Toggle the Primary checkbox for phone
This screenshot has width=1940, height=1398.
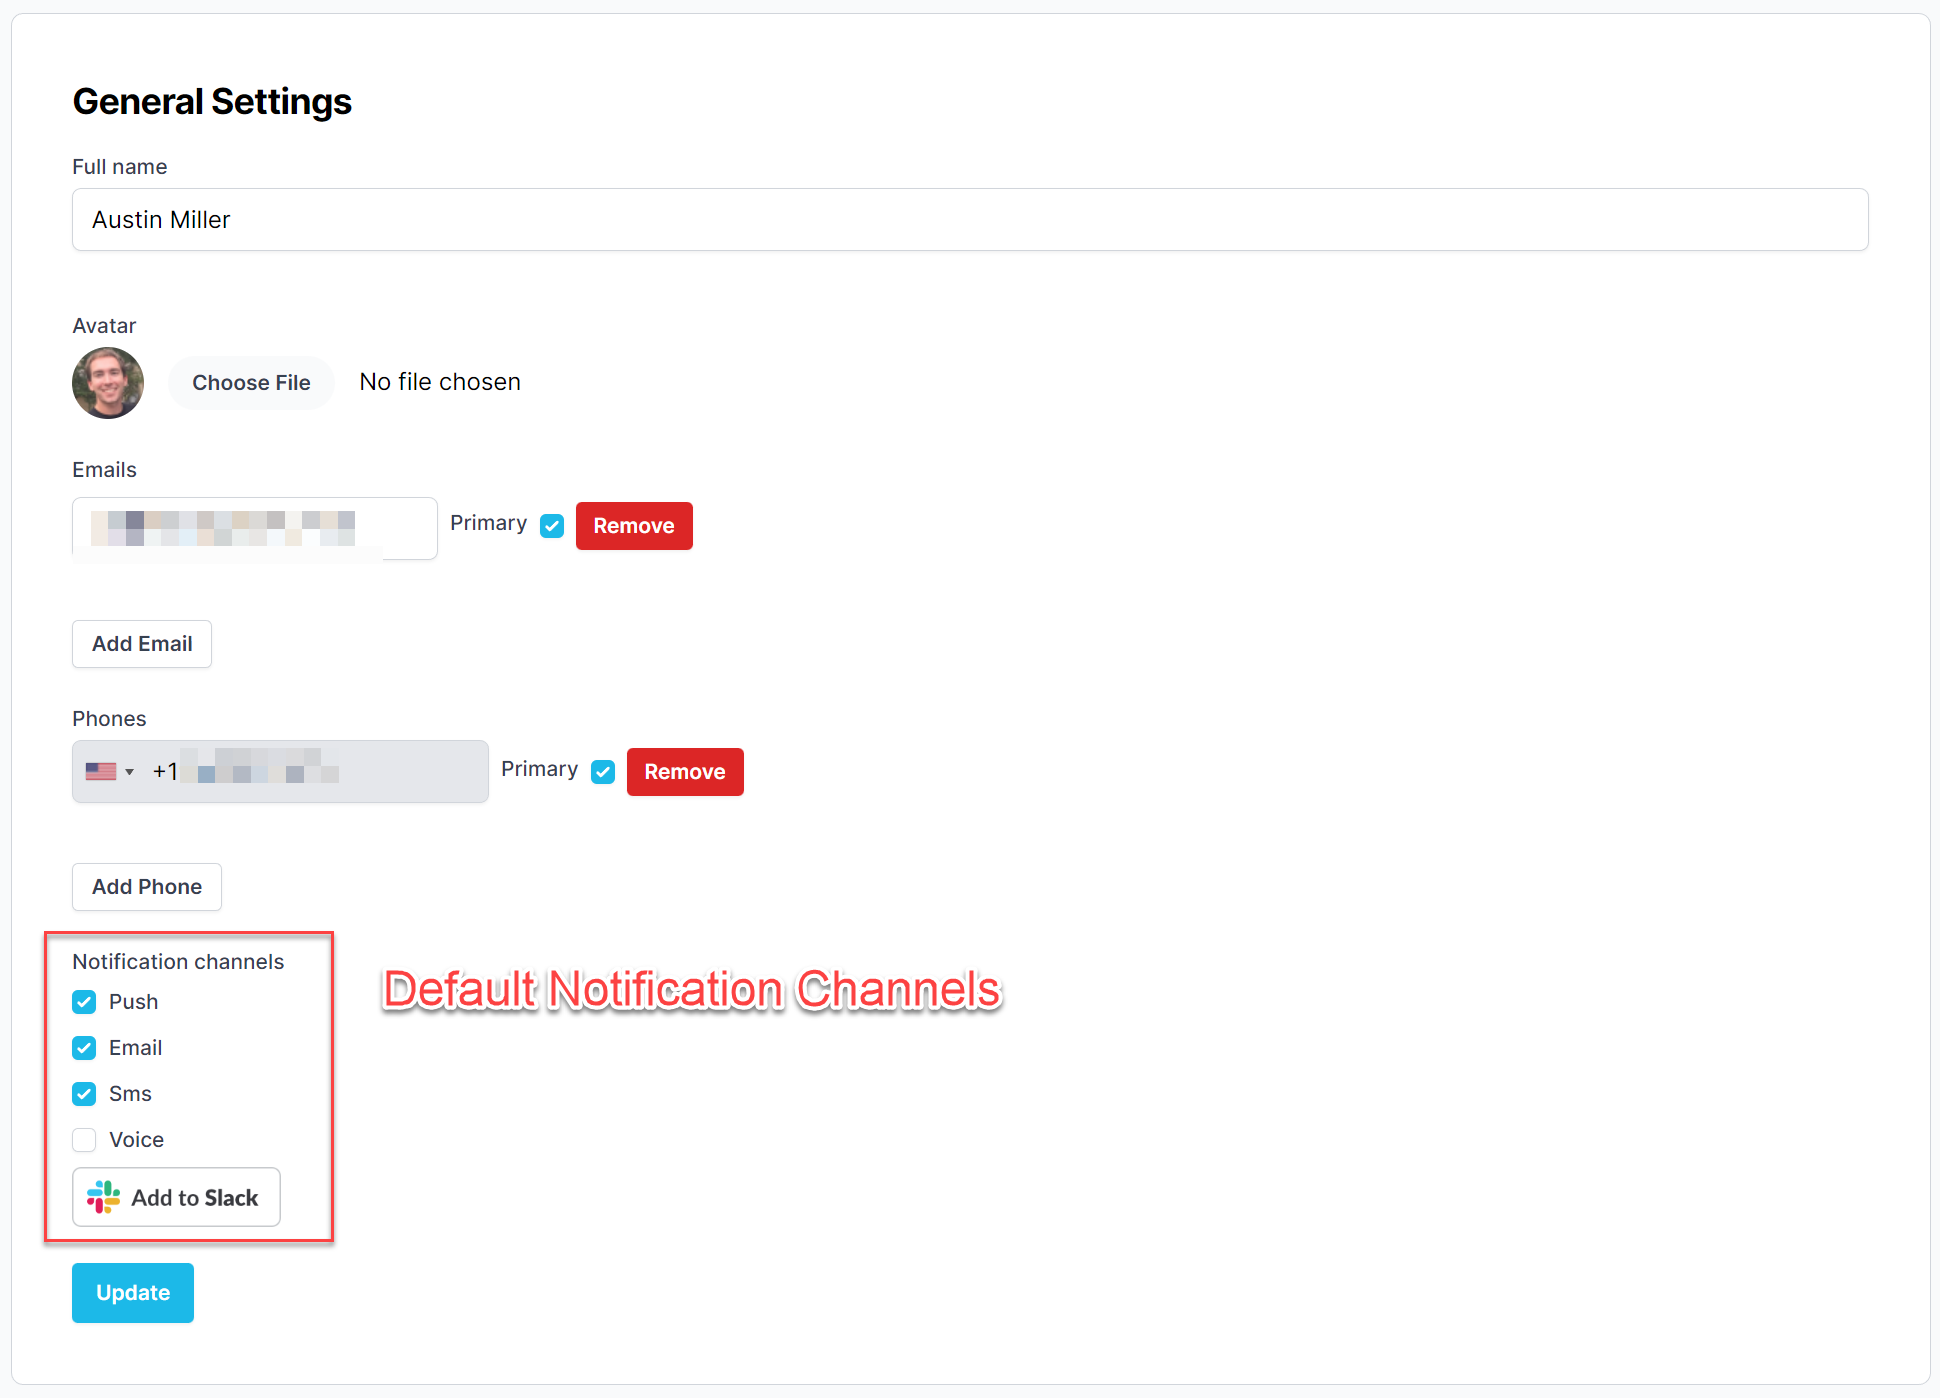(x=603, y=772)
